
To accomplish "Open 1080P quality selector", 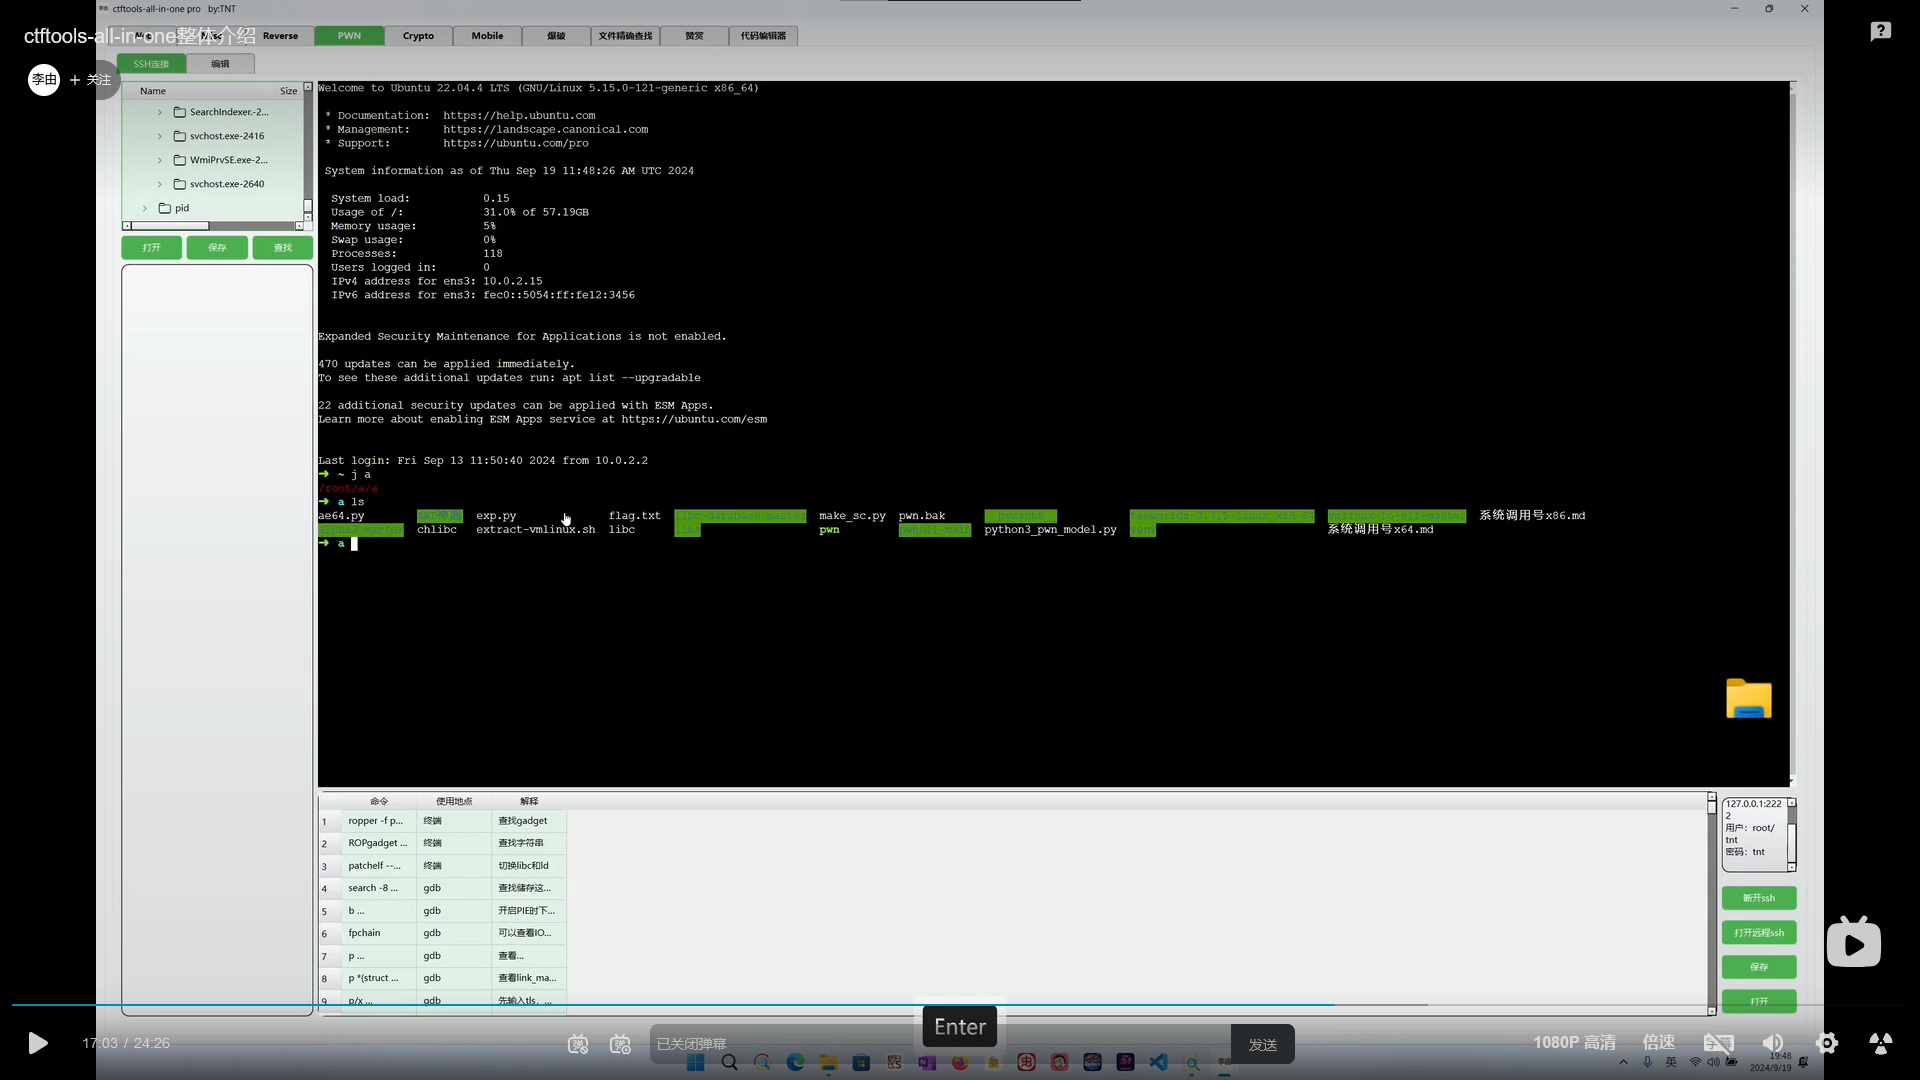I will 1574,1043.
